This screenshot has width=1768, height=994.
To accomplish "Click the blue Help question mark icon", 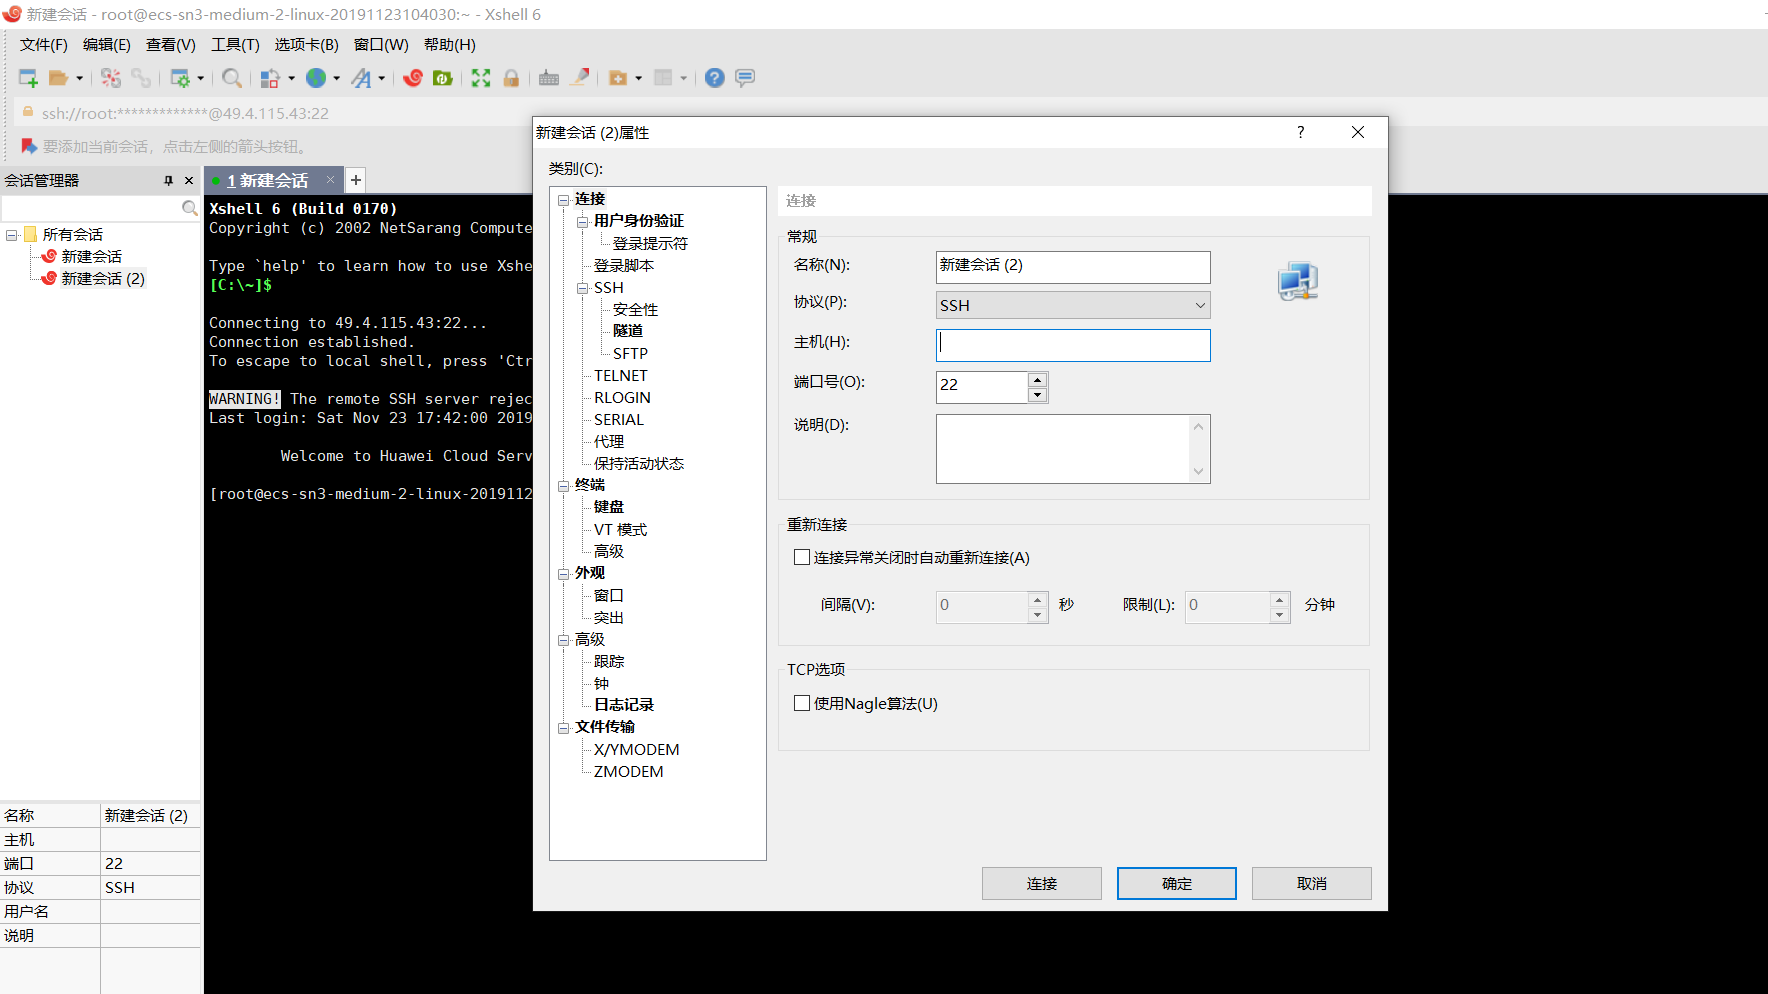I will point(714,78).
